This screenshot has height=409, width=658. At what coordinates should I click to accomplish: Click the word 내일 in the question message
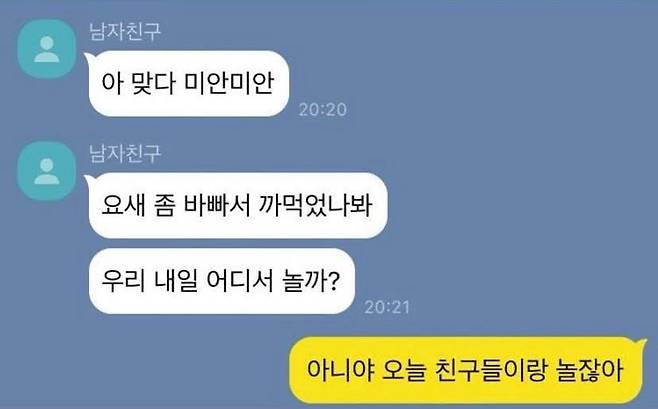(x=176, y=281)
